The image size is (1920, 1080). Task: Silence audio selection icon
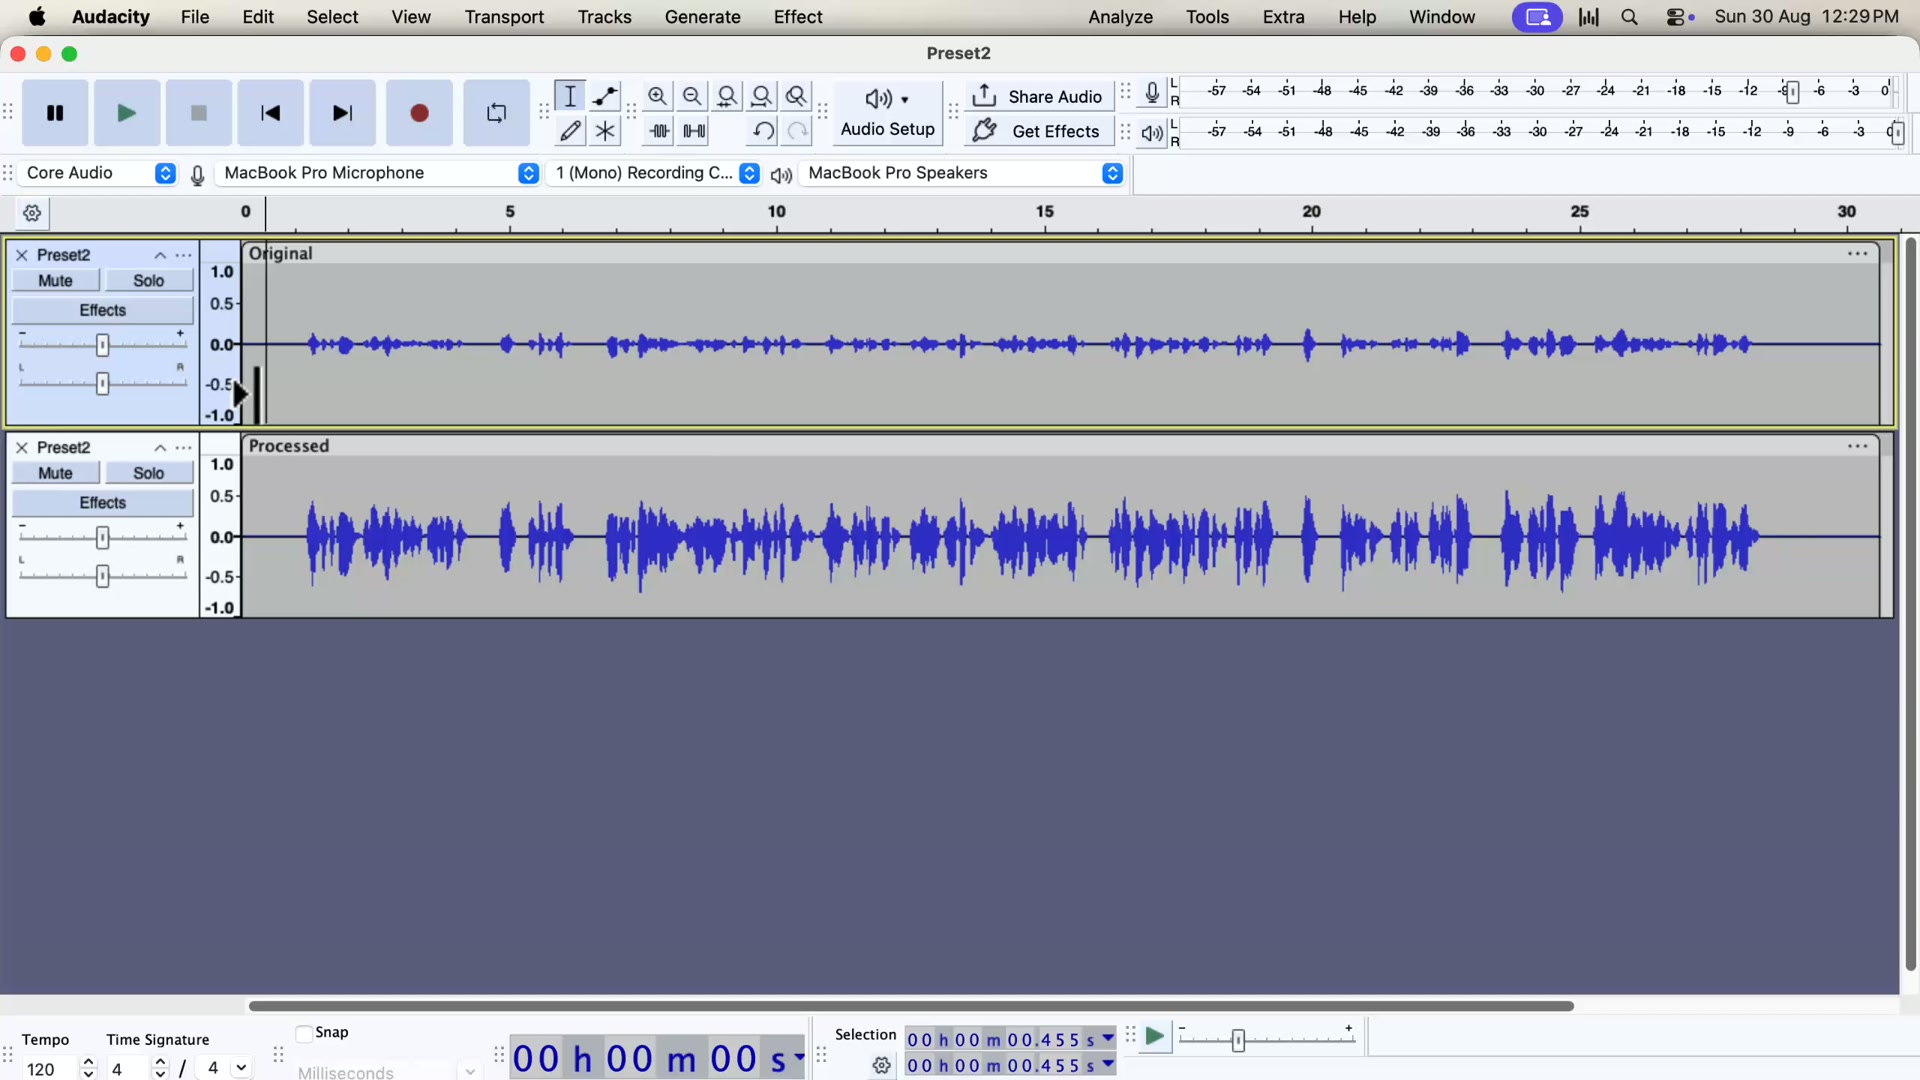tap(694, 131)
